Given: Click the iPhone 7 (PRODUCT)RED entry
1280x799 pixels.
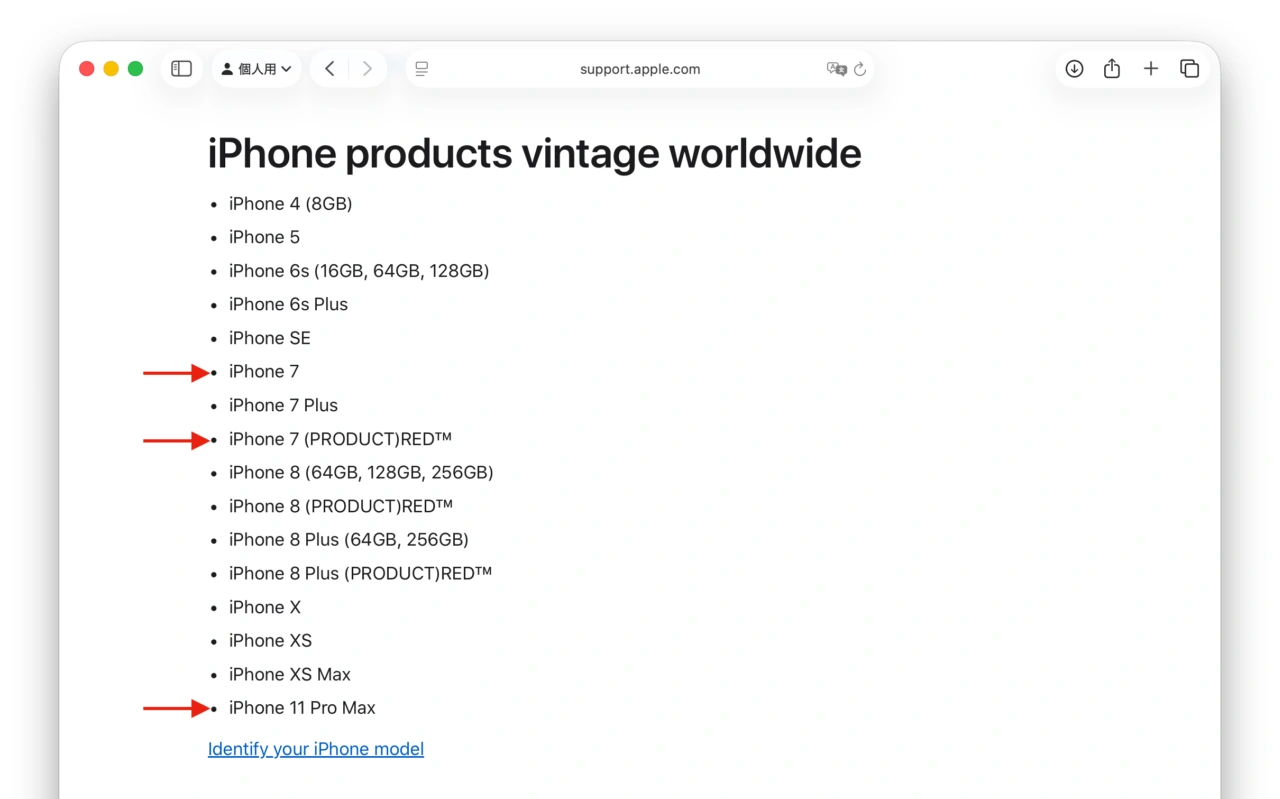Looking at the screenshot, I should [x=340, y=438].
